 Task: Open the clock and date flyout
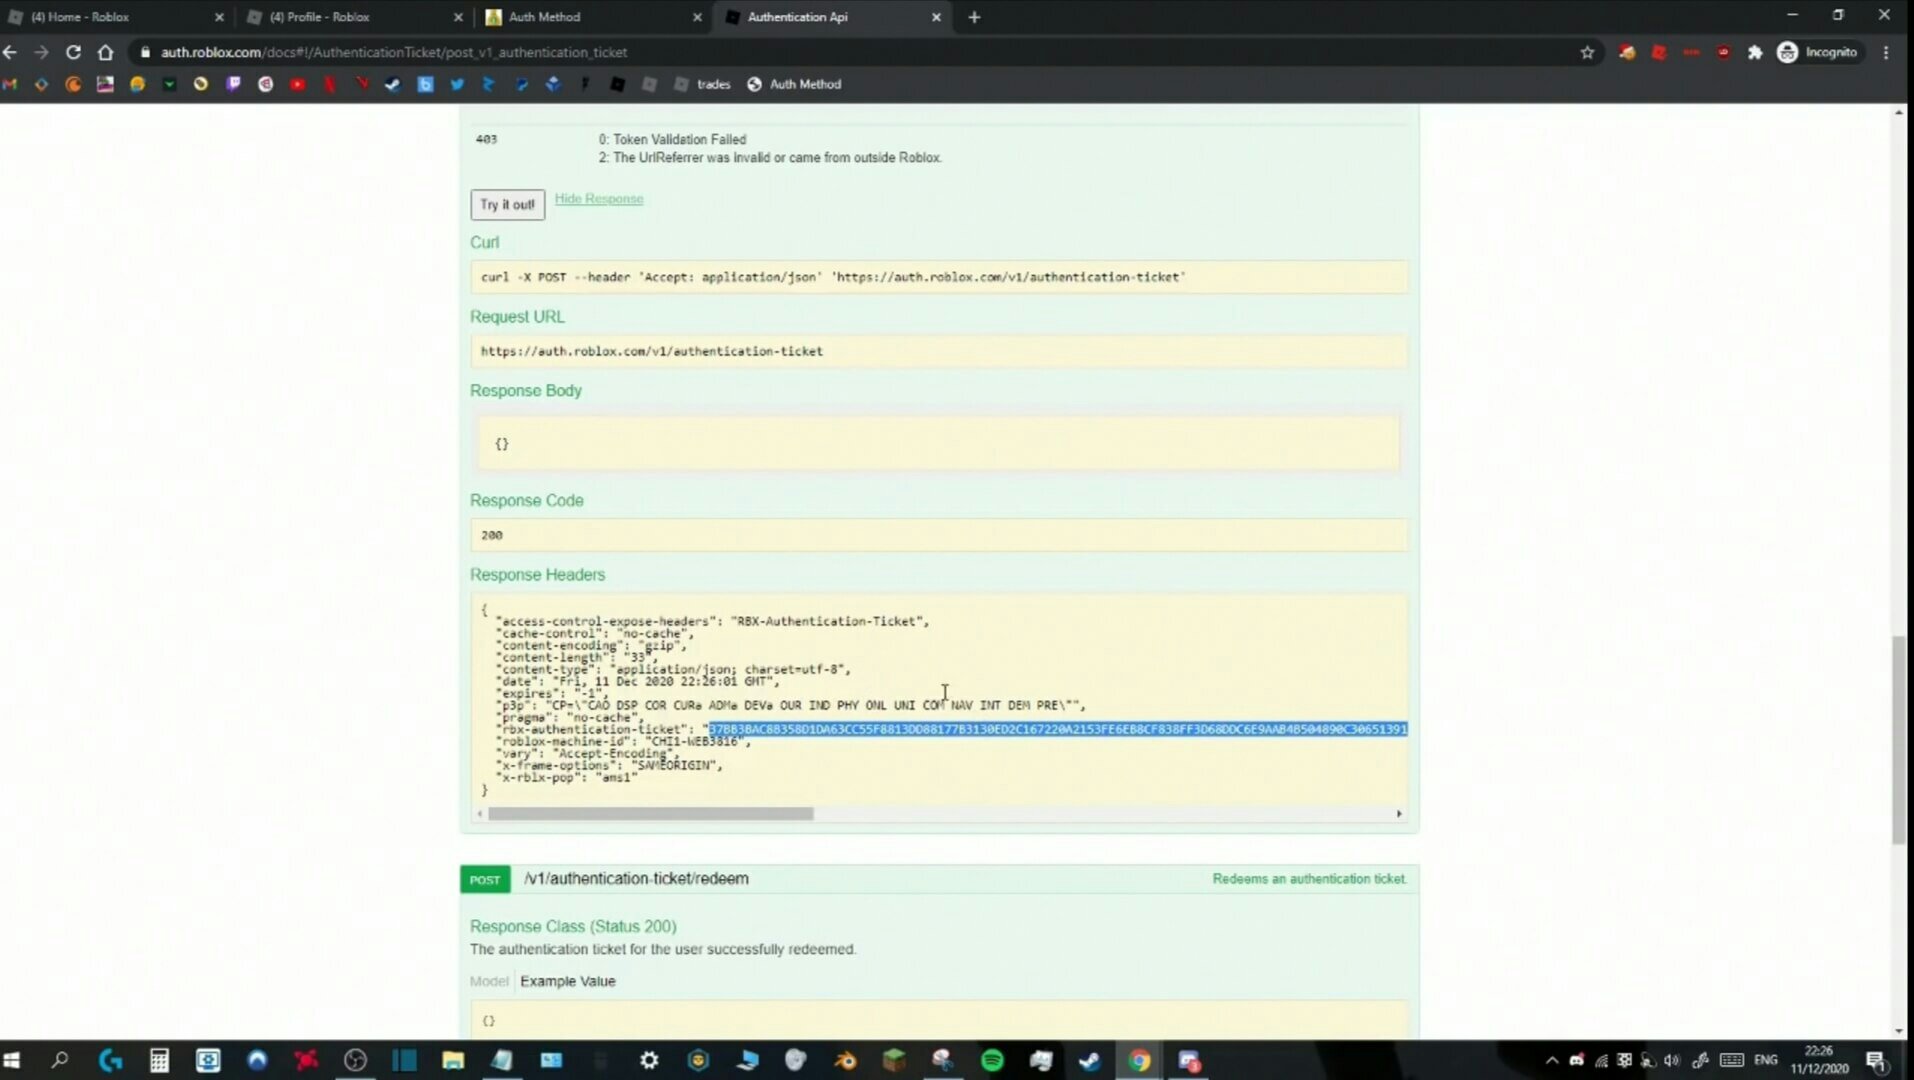pos(1819,1060)
